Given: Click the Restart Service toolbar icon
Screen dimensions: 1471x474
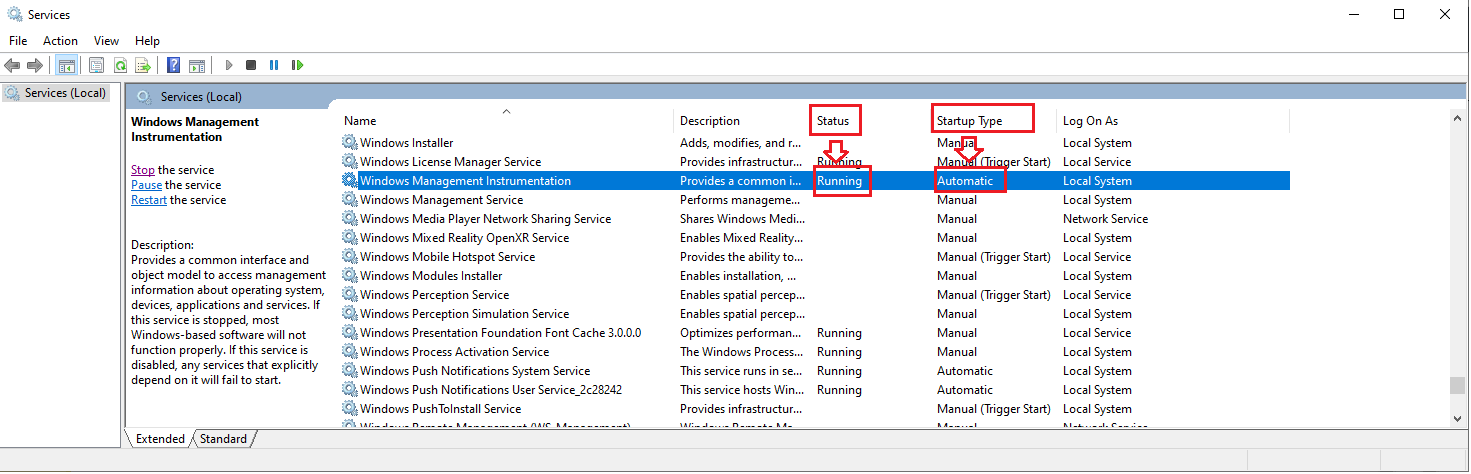Looking at the screenshot, I should click(x=297, y=65).
